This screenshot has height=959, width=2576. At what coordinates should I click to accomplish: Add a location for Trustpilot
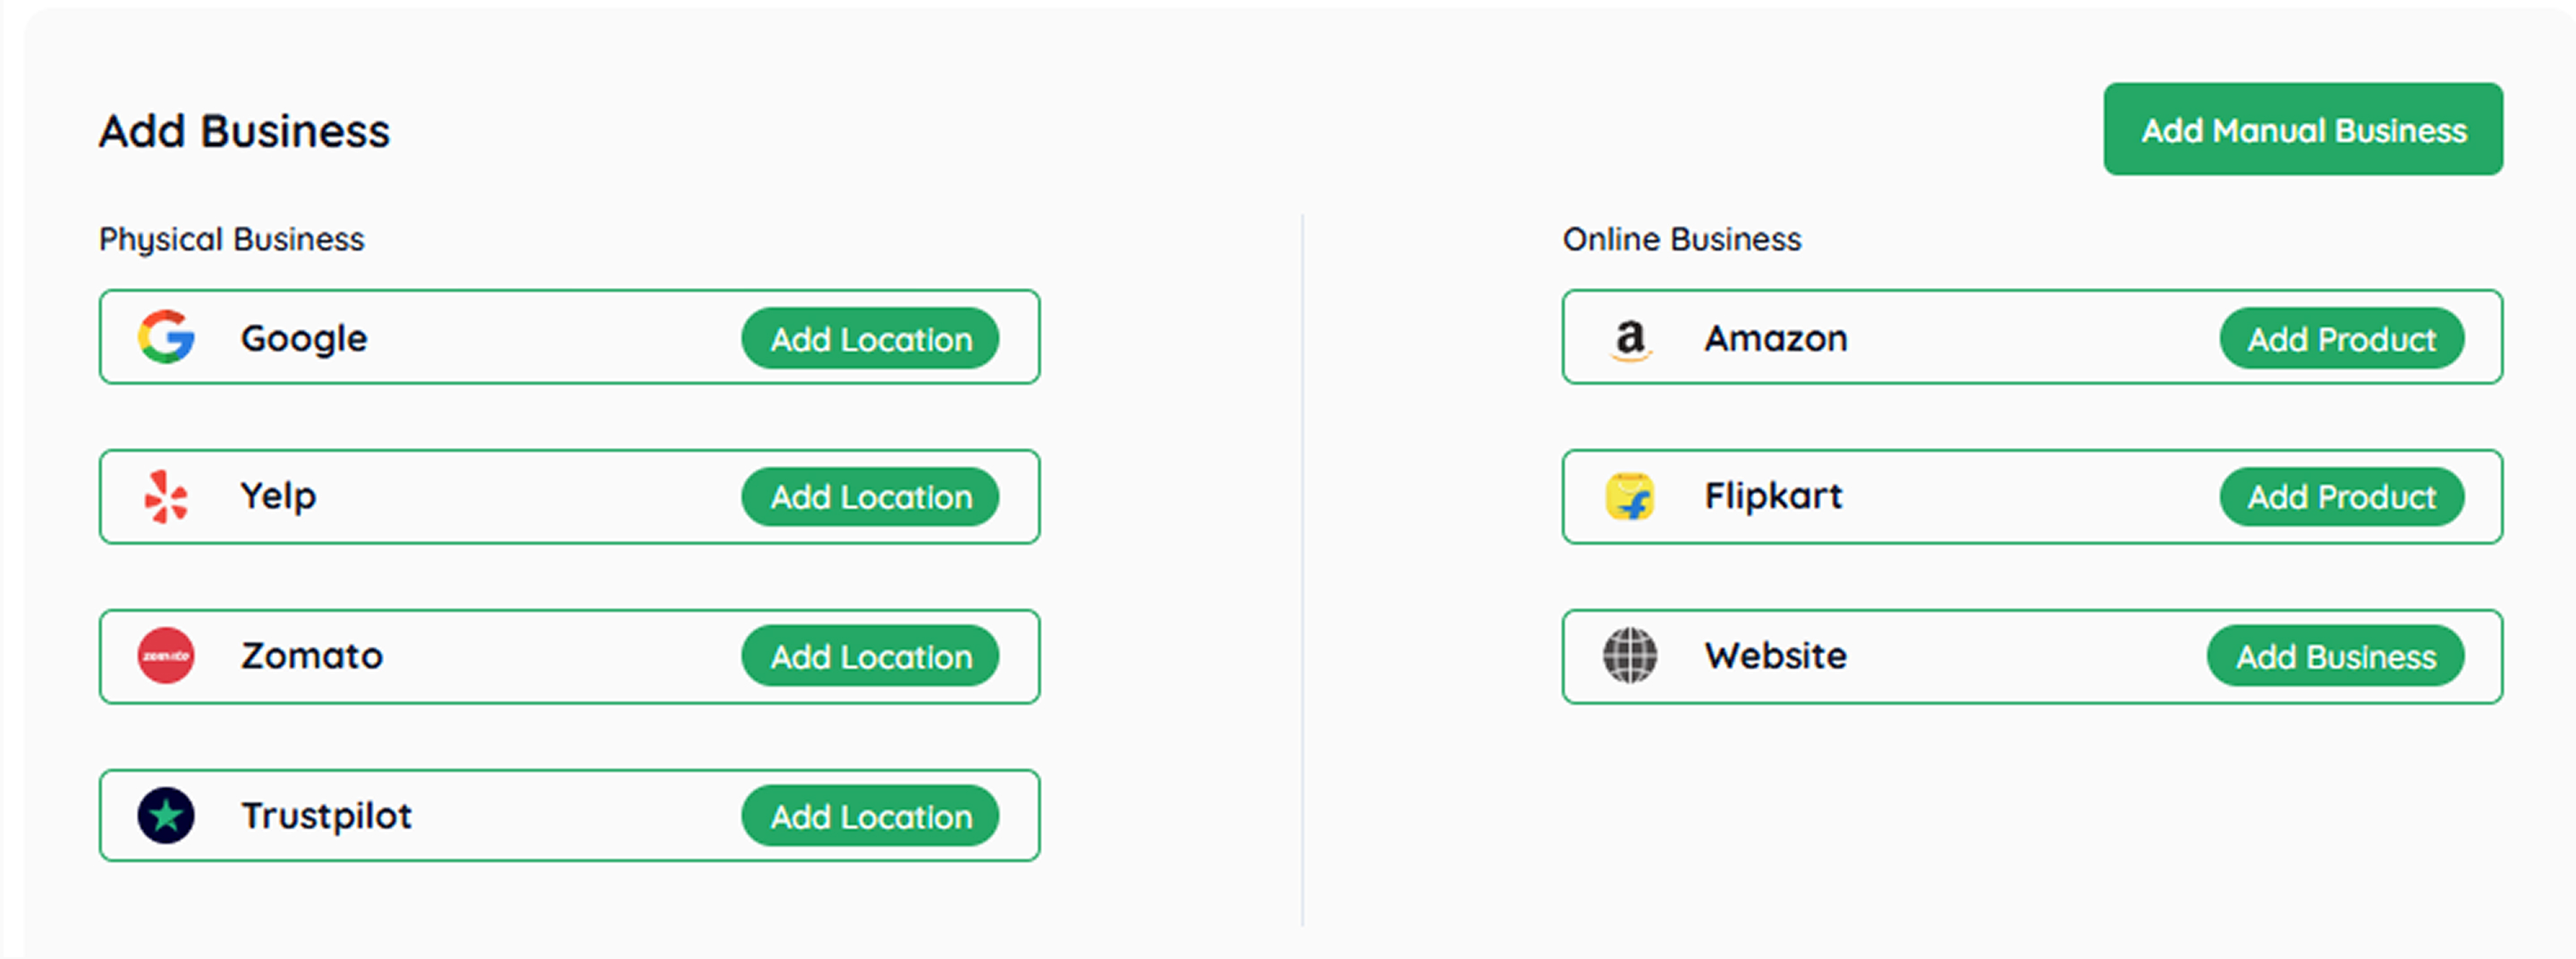pyautogui.click(x=870, y=817)
